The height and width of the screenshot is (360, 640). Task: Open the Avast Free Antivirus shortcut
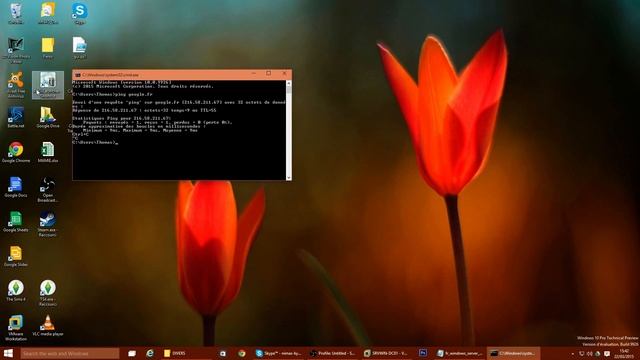16,84
